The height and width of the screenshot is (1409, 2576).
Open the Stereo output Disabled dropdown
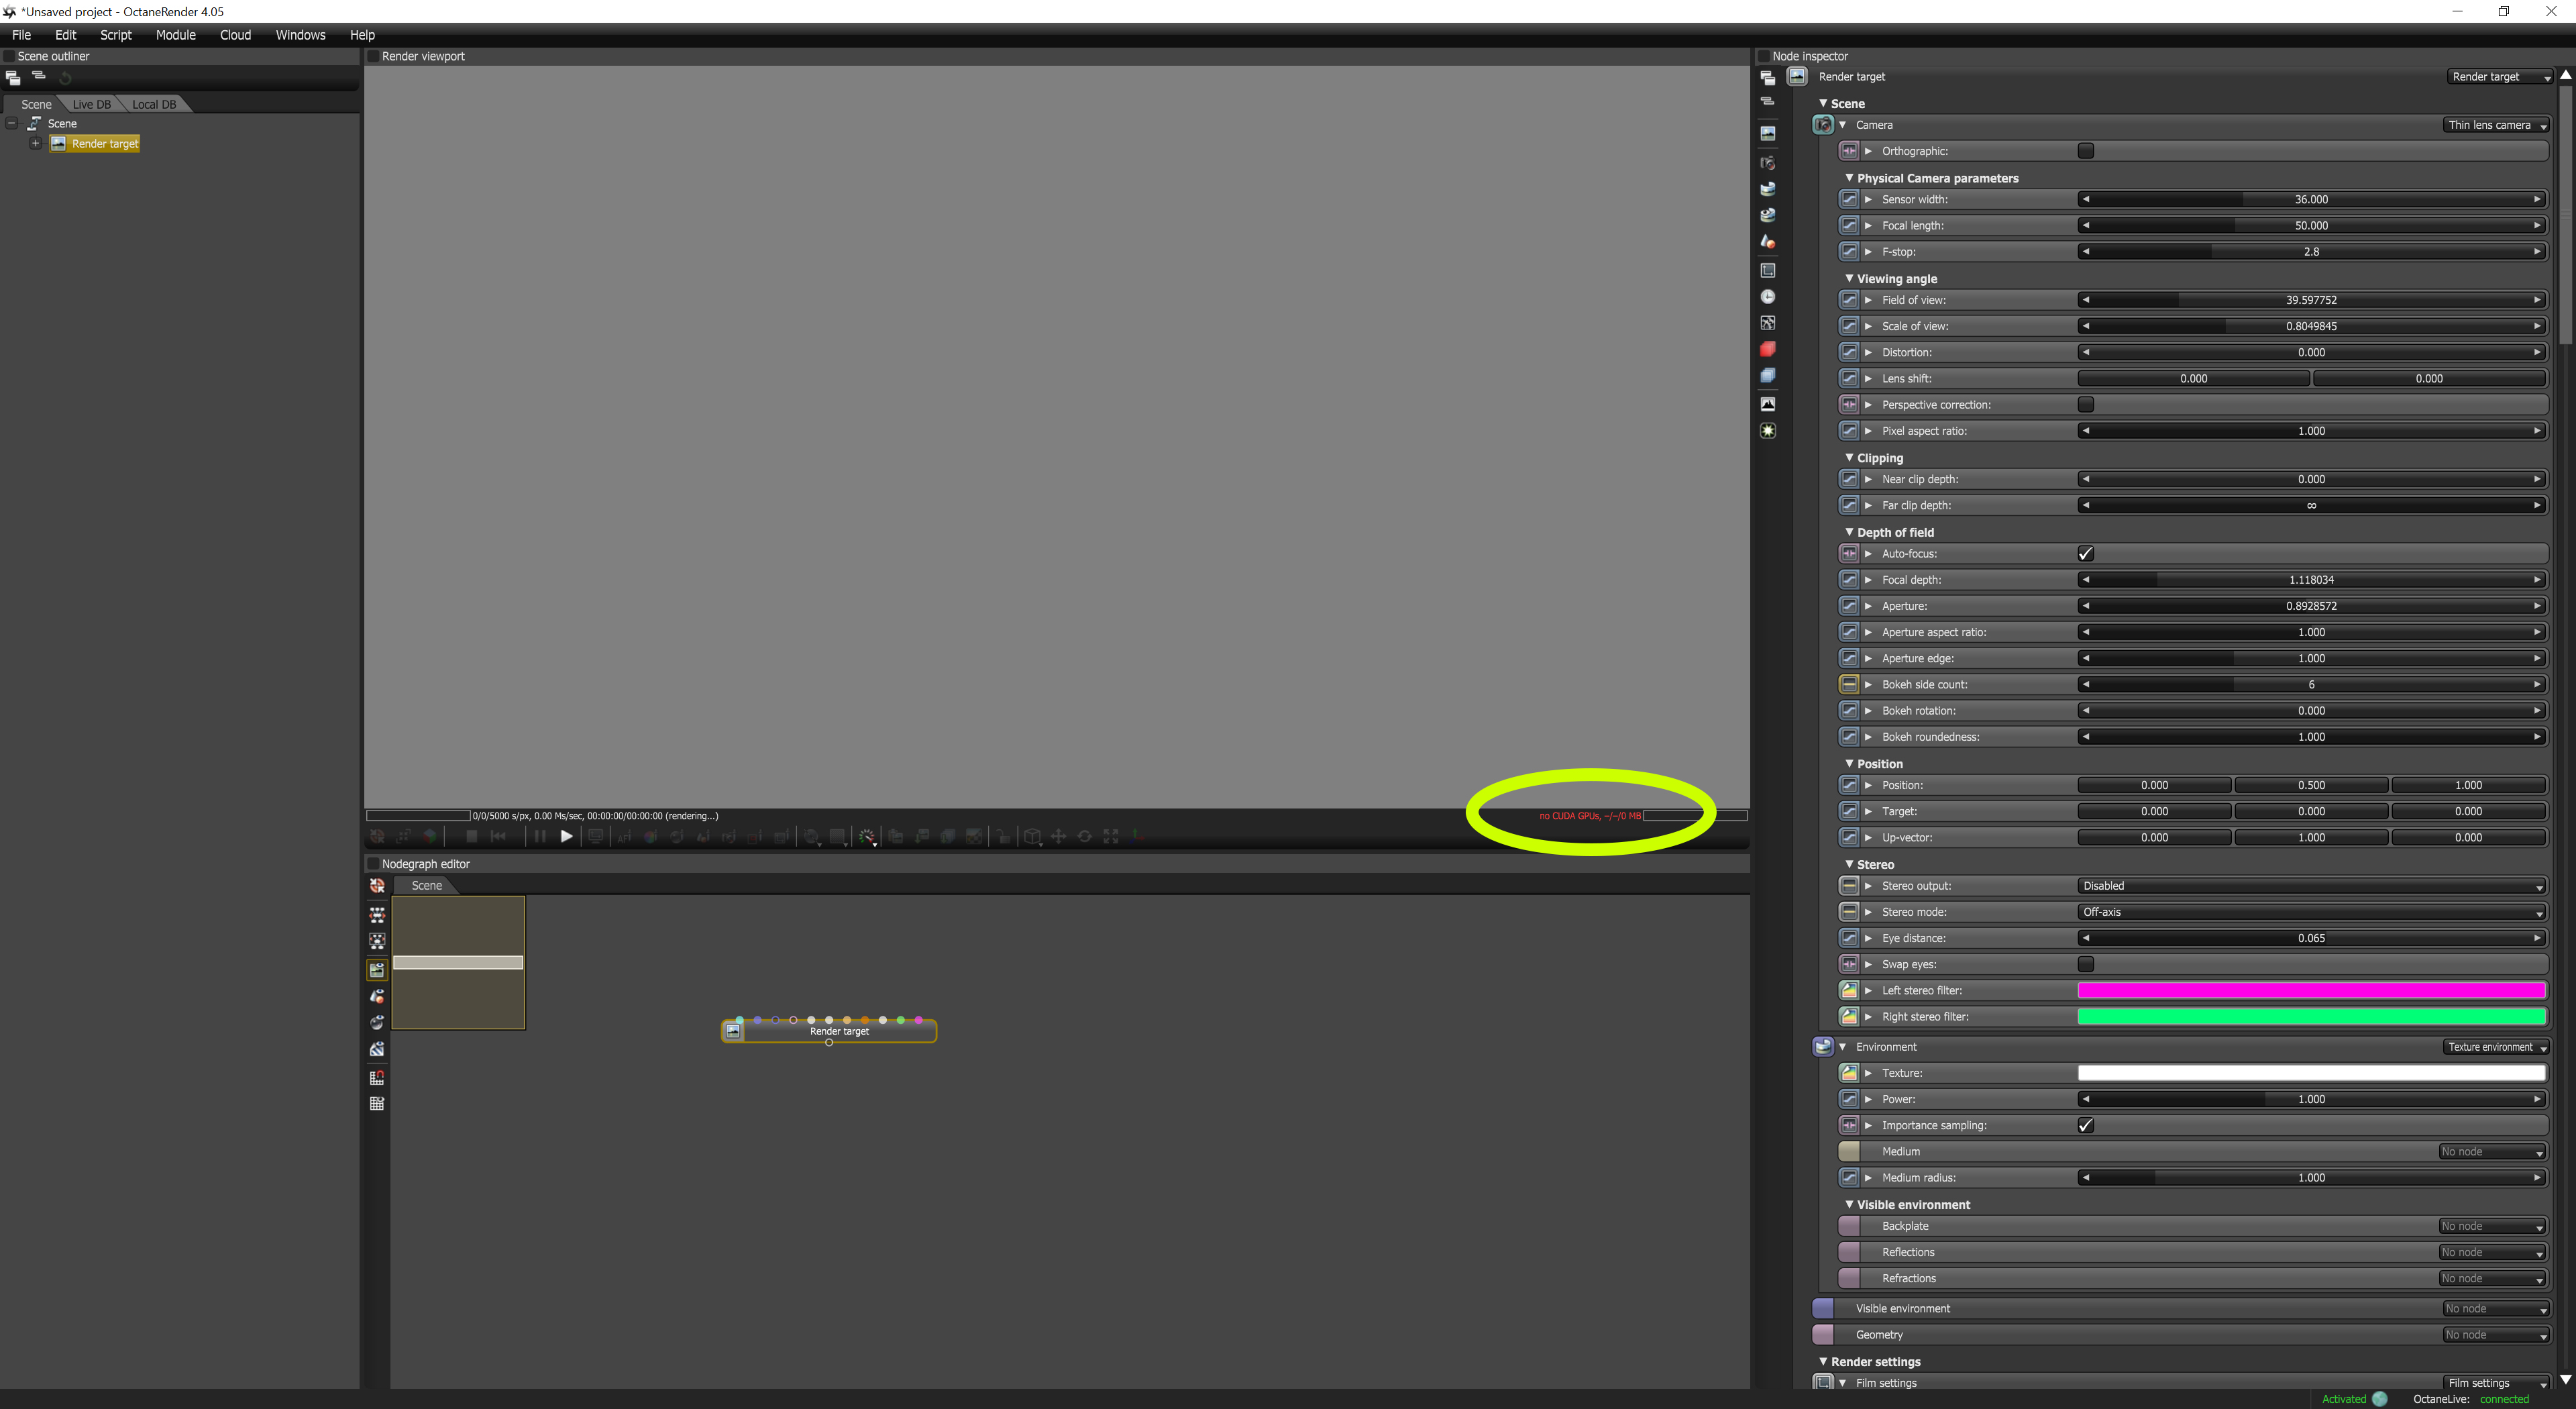pos(2311,886)
